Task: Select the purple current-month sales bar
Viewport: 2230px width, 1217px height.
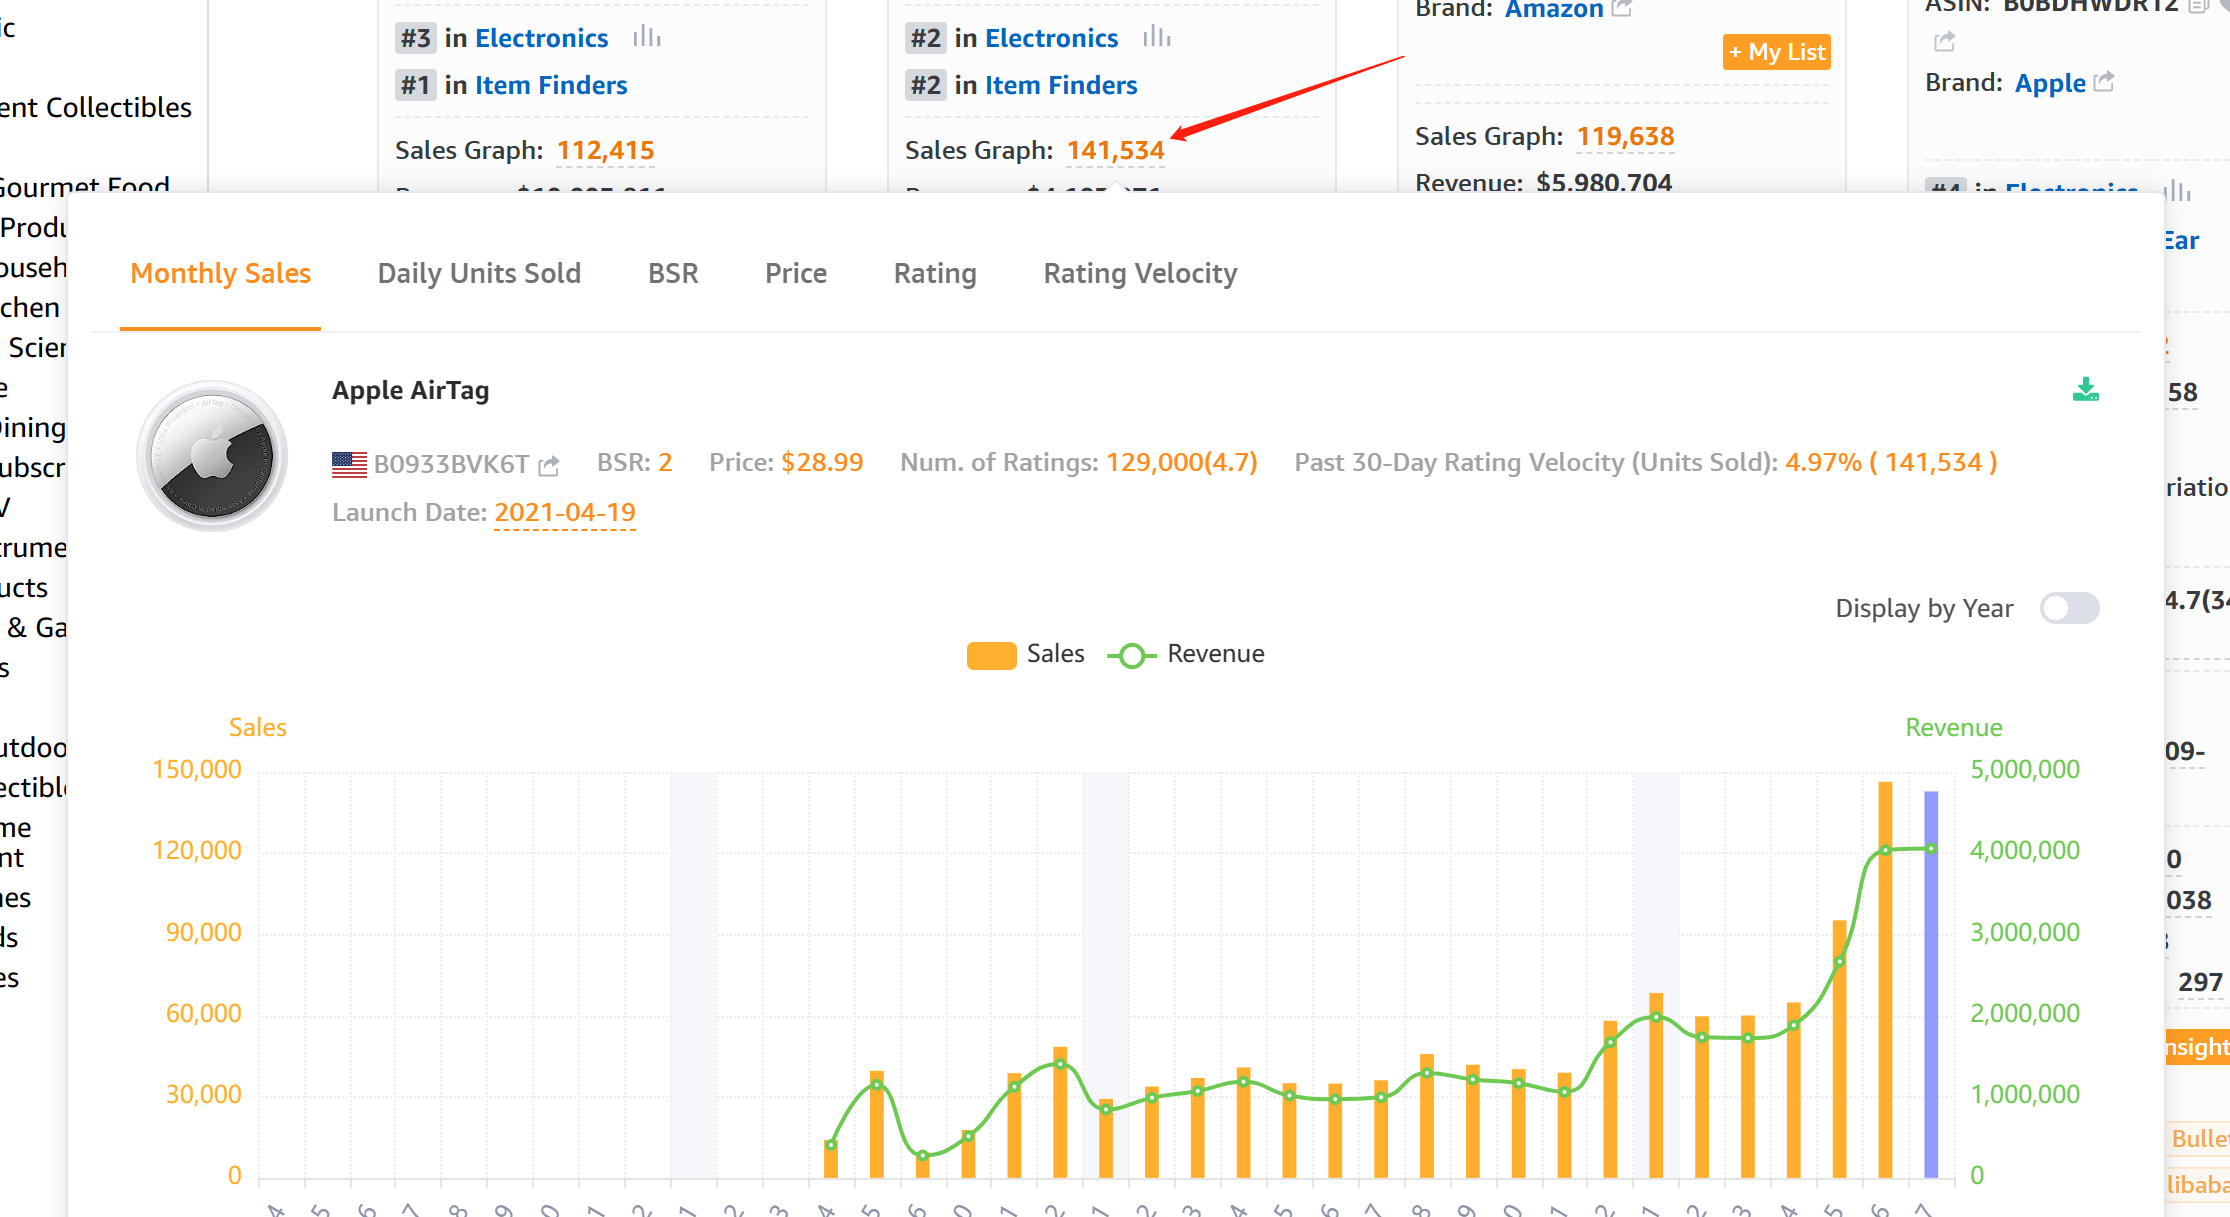Action: [1931, 984]
